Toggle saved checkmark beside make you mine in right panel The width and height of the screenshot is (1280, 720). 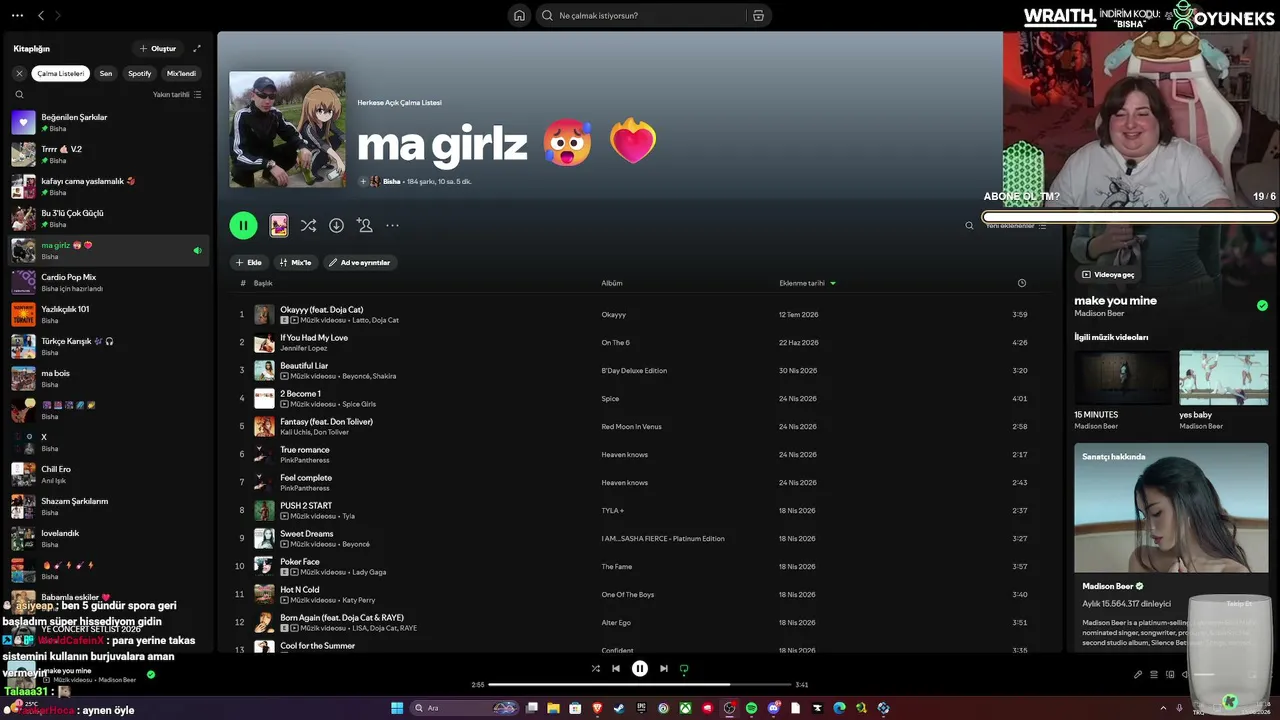[x=1262, y=306]
